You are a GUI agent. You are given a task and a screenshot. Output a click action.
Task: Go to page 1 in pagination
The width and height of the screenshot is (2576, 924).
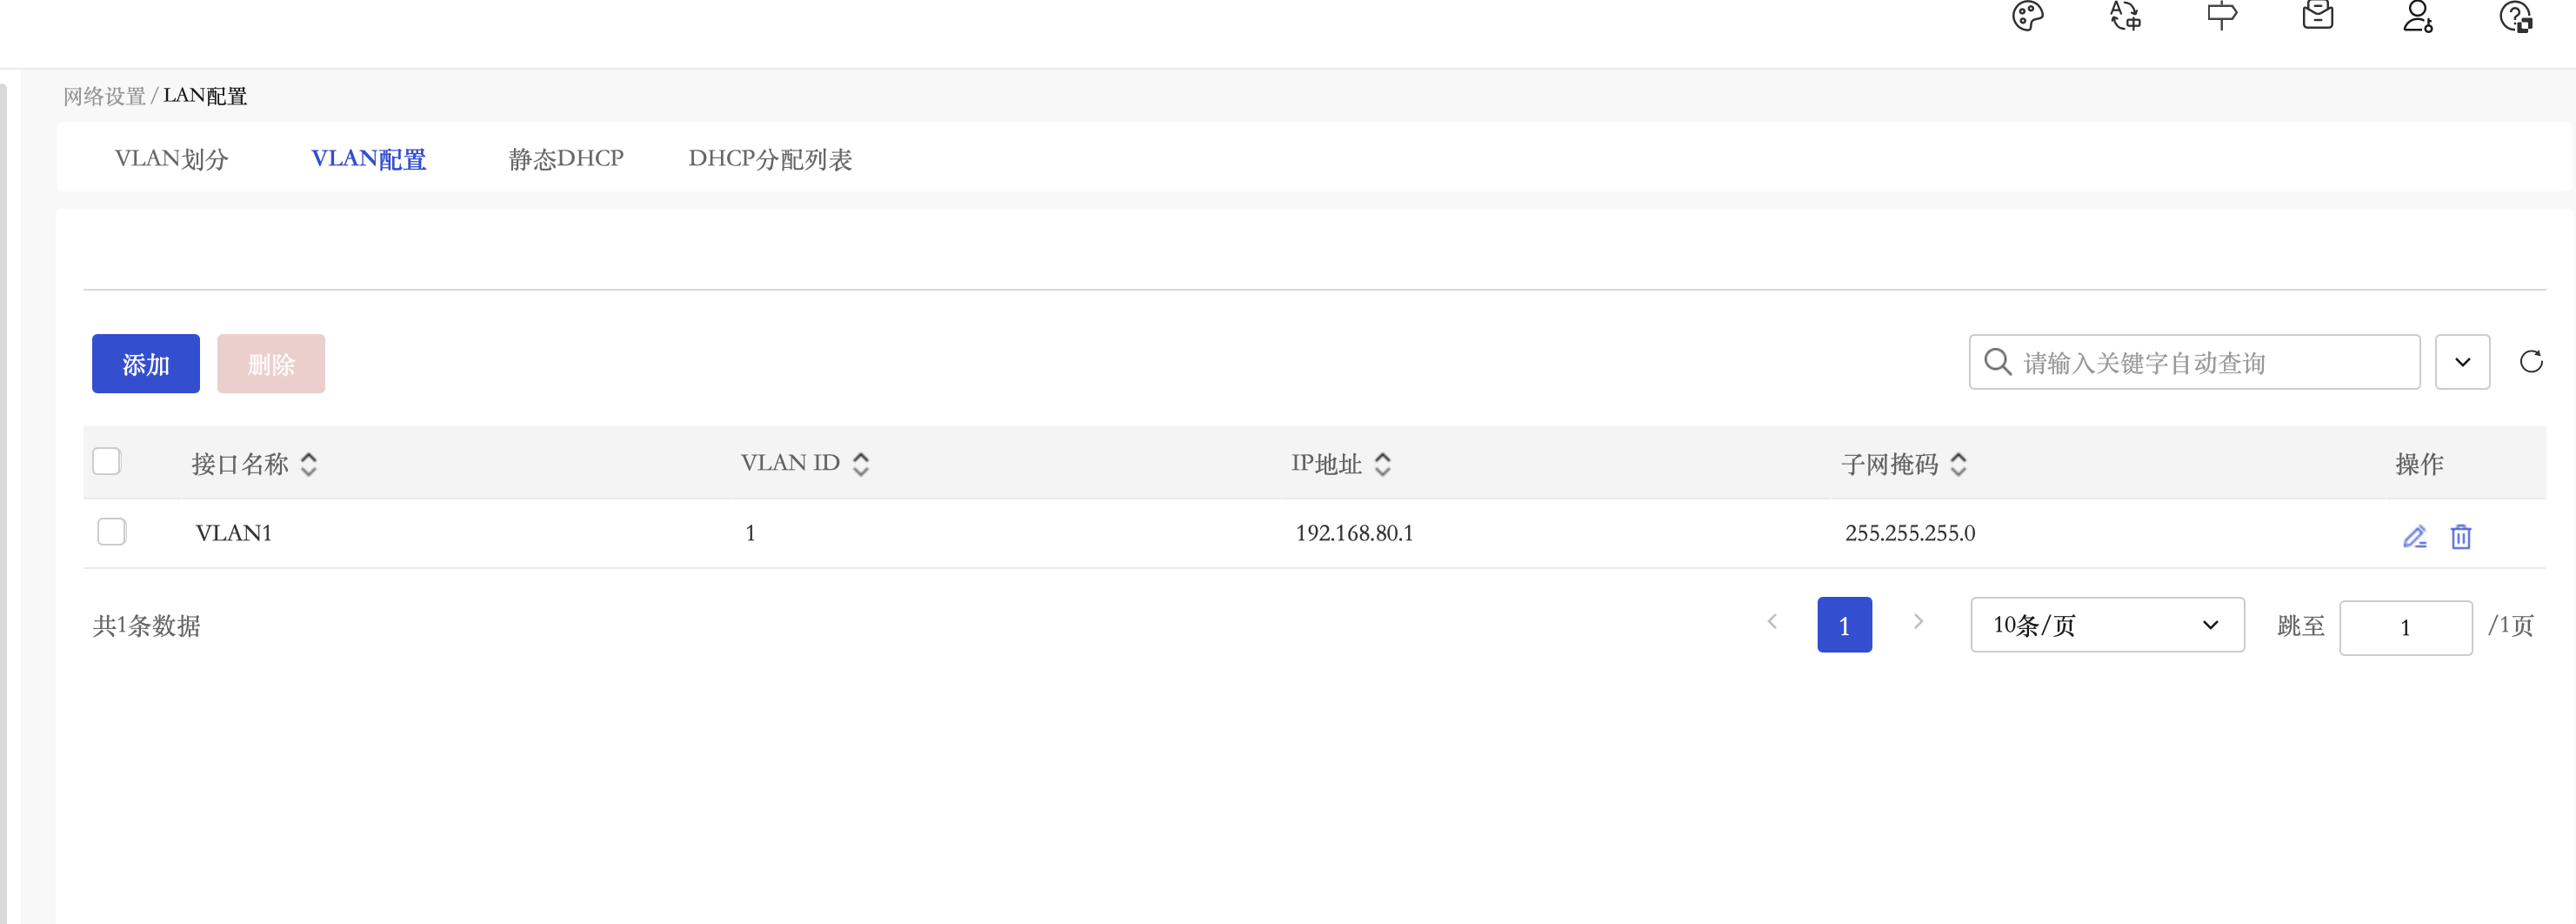[1843, 625]
